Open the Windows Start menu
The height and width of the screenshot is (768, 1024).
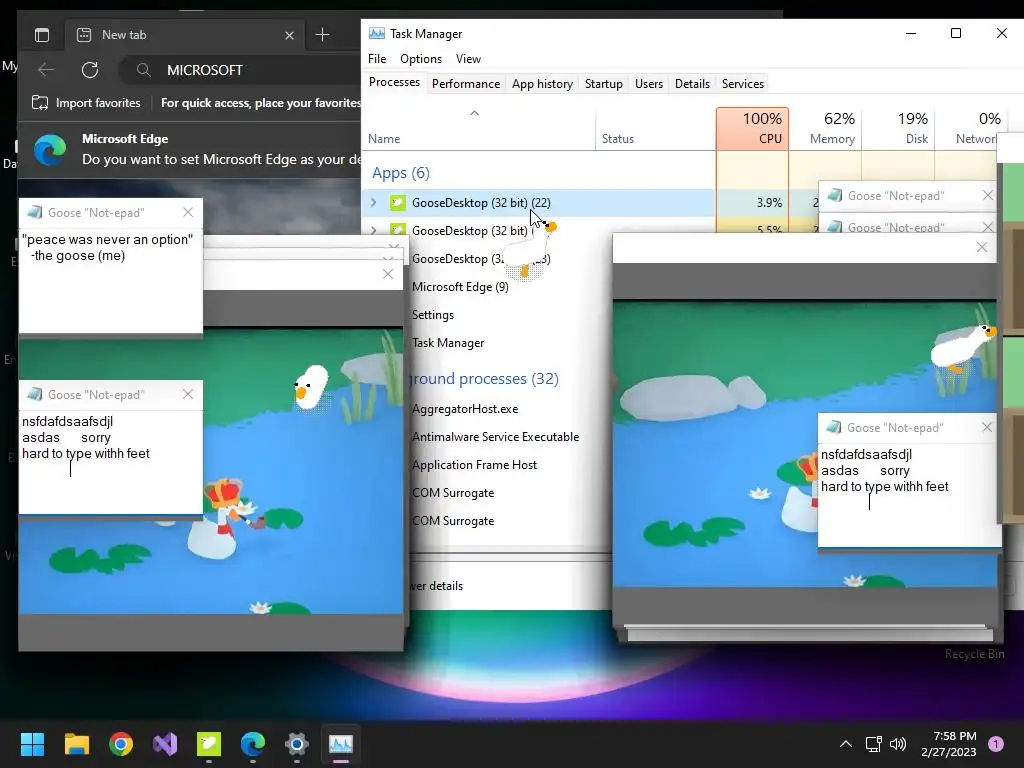coord(32,744)
